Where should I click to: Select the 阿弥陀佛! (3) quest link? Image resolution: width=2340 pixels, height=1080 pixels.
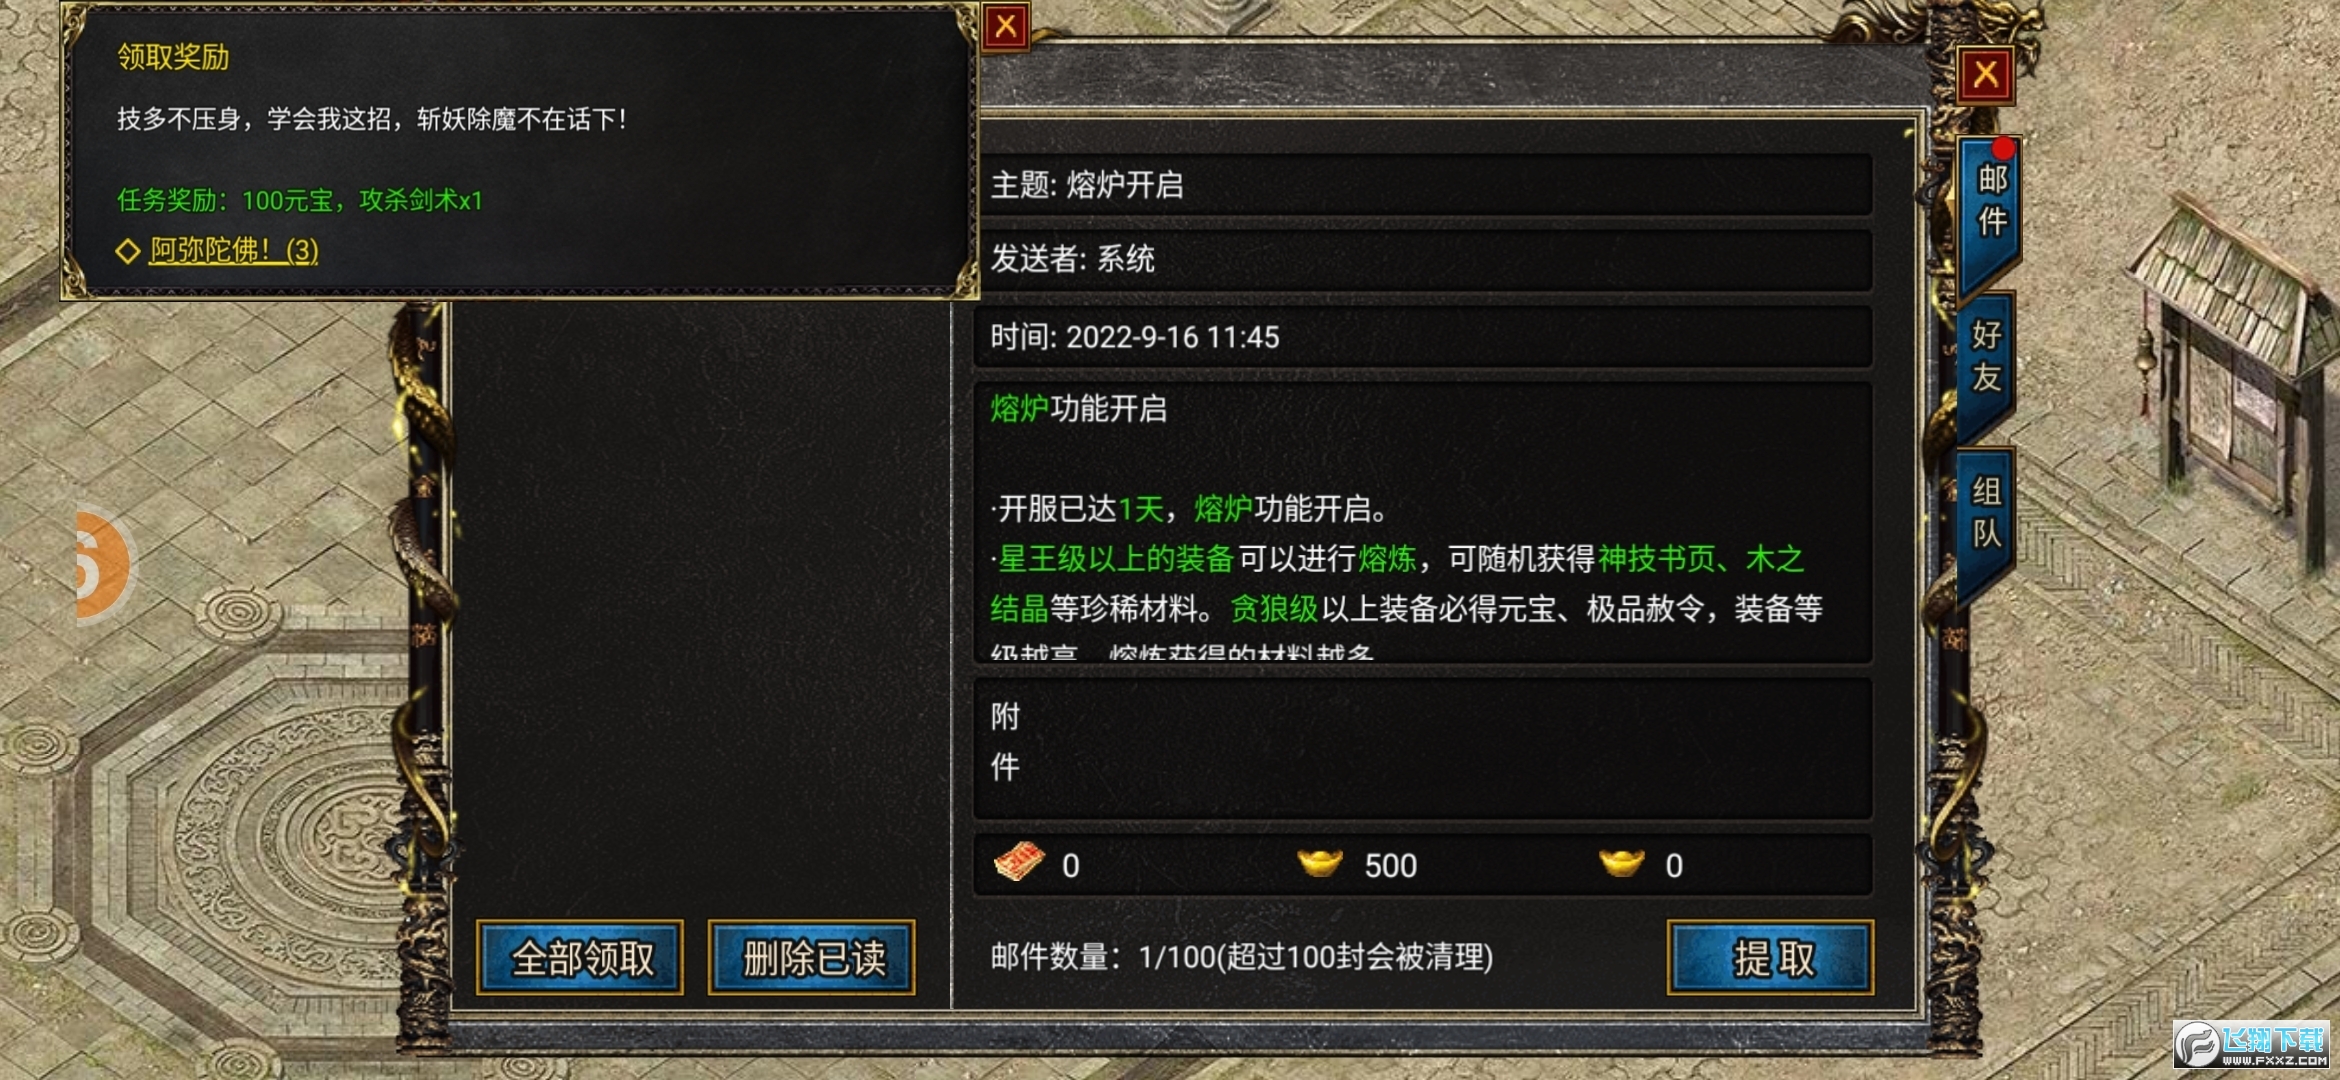pos(234,250)
